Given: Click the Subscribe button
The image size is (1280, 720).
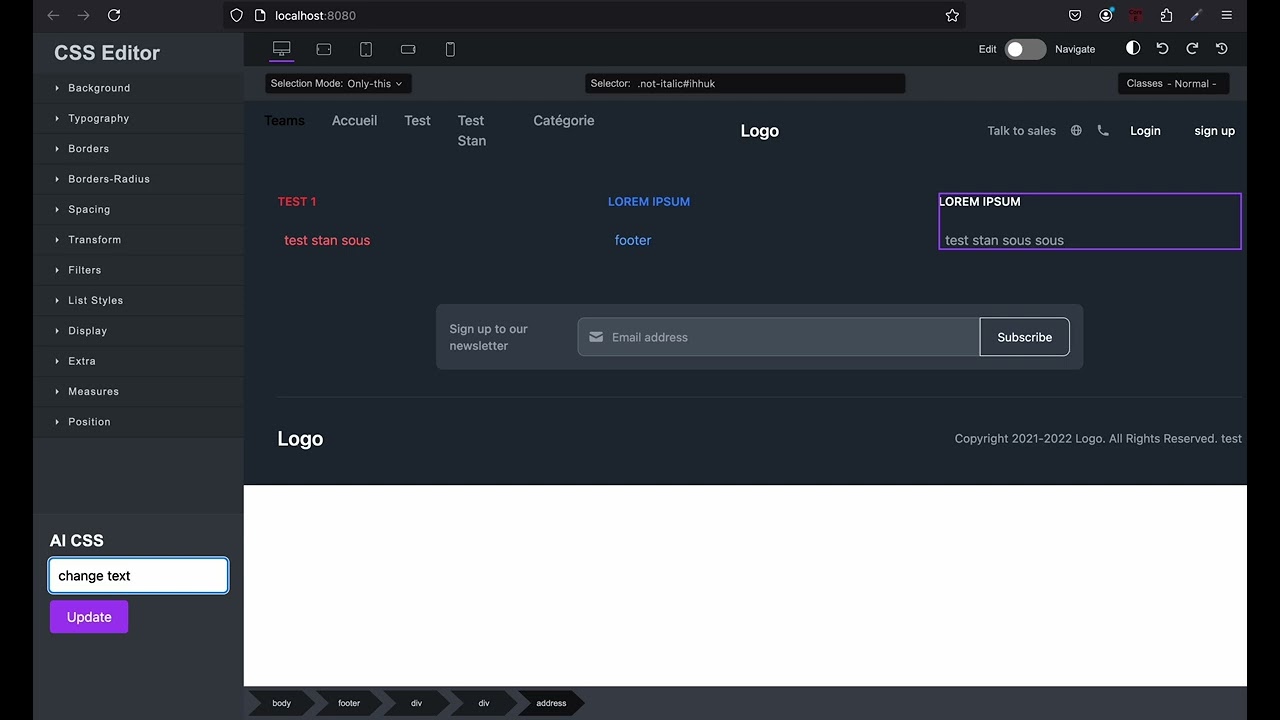Looking at the screenshot, I should [1024, 337].
